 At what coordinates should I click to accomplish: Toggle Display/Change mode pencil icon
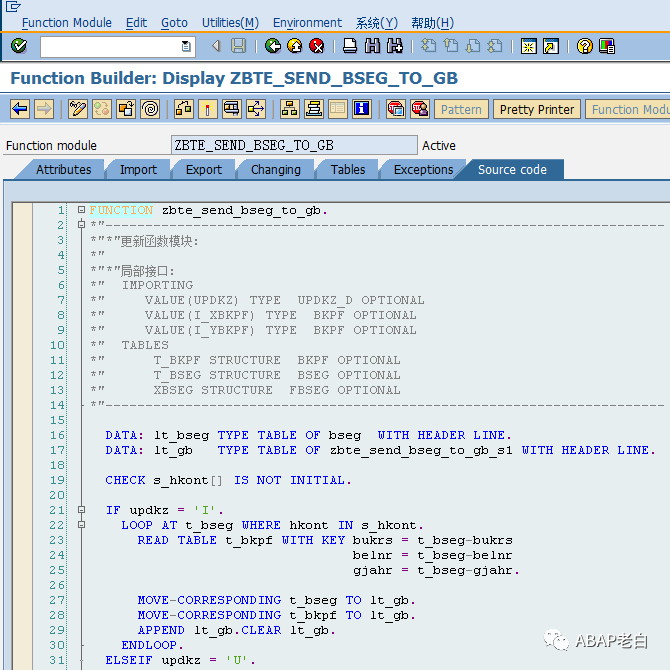coord(78,109)
